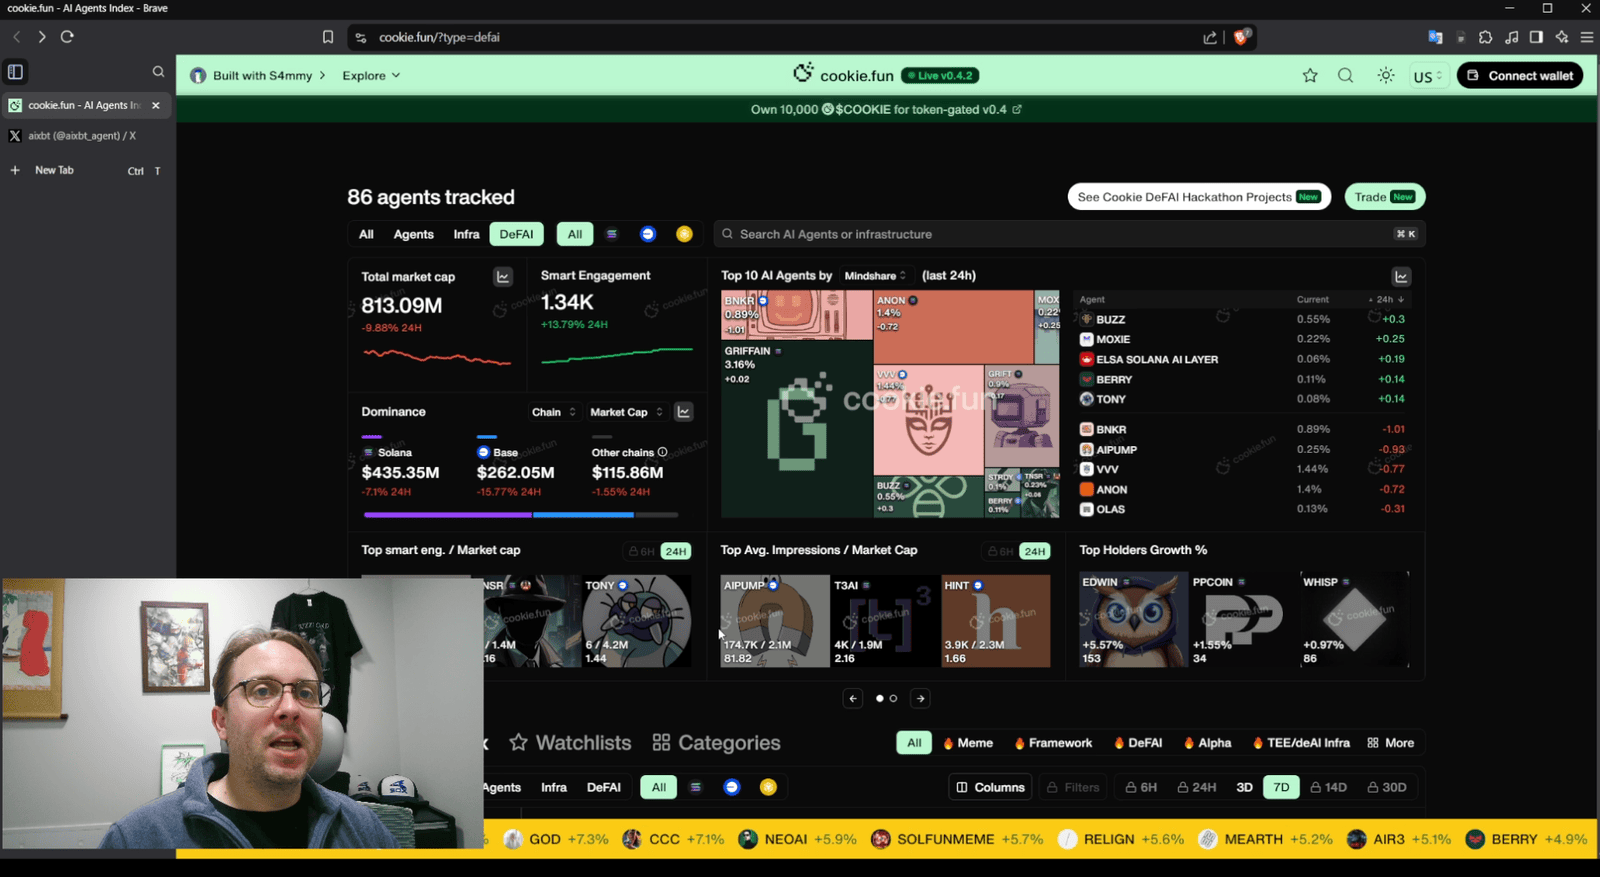
Task: Select 3D timeframe
Action: [x=1244, y=787]
